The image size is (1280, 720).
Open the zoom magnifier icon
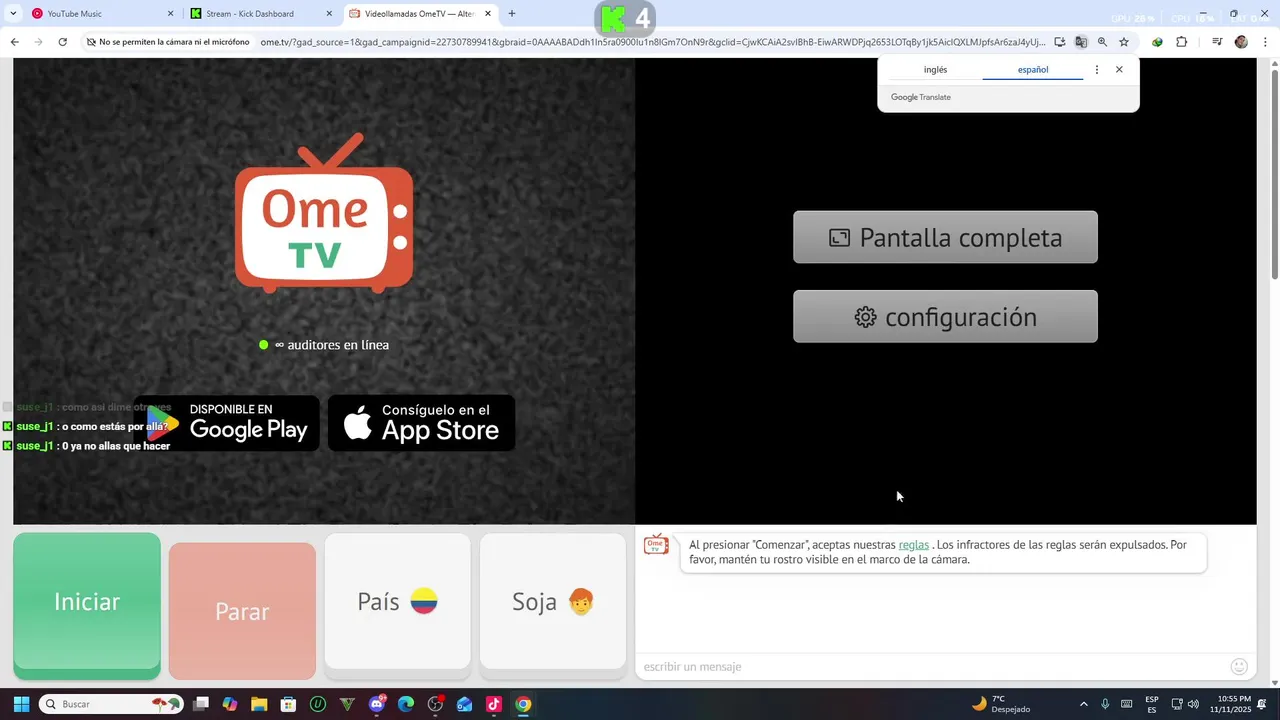click(1102, 42)
